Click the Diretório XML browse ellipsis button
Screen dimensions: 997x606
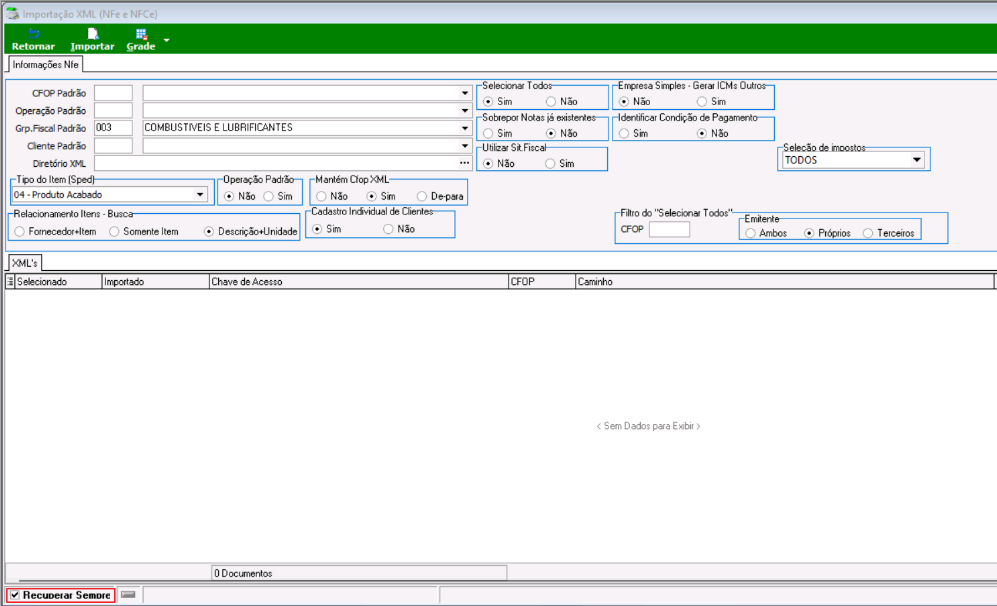point(465,163)
